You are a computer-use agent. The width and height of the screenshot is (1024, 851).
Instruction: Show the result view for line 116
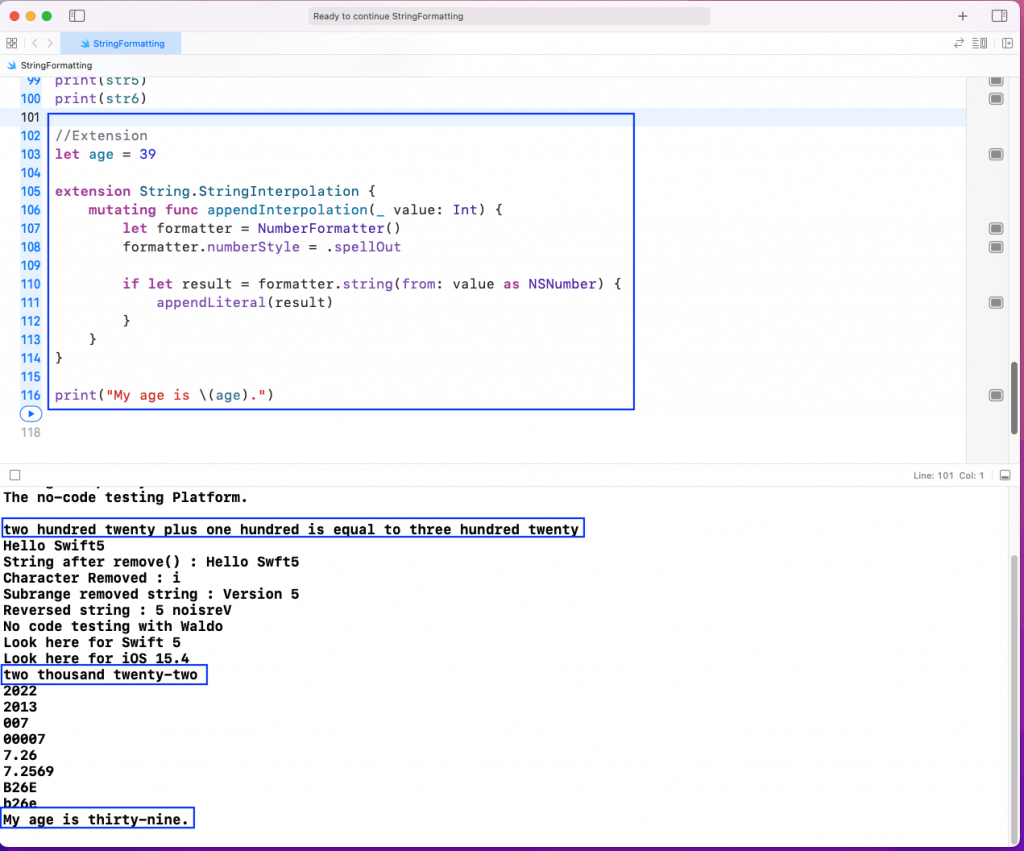(996, 396)
